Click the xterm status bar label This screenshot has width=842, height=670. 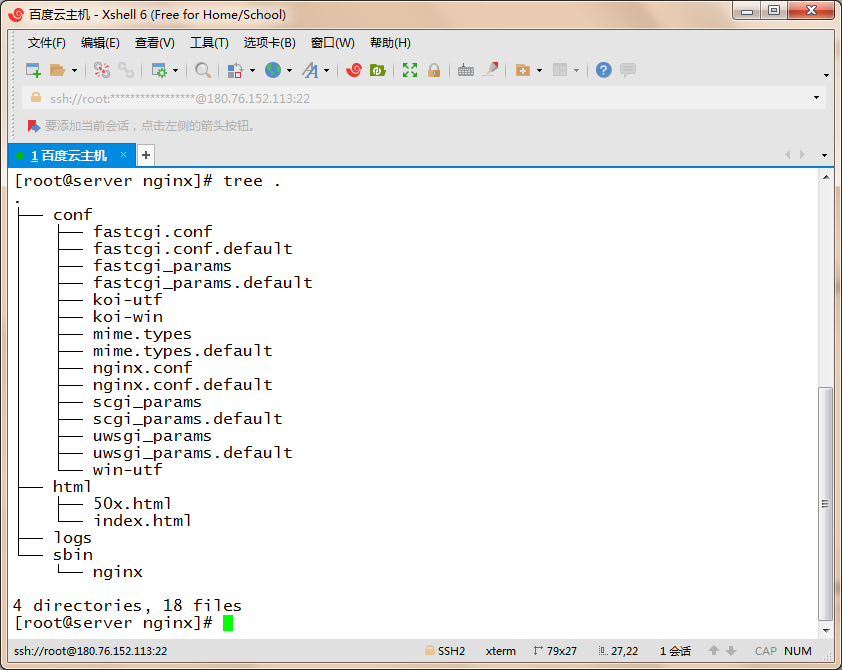tap(500, 651)
